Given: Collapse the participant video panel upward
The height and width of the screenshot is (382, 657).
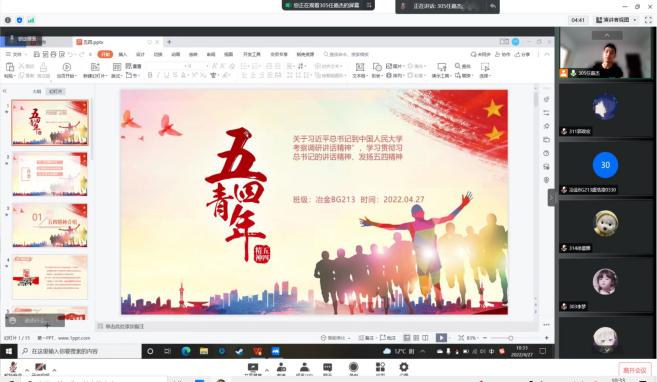Looking at the screenshot, I should click(x=607, y=36).
